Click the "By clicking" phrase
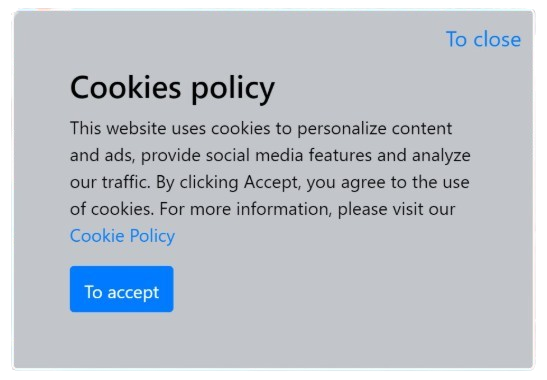Image resolution: width=547 pixels, height=380 pixels. click(x=197, y=182)
